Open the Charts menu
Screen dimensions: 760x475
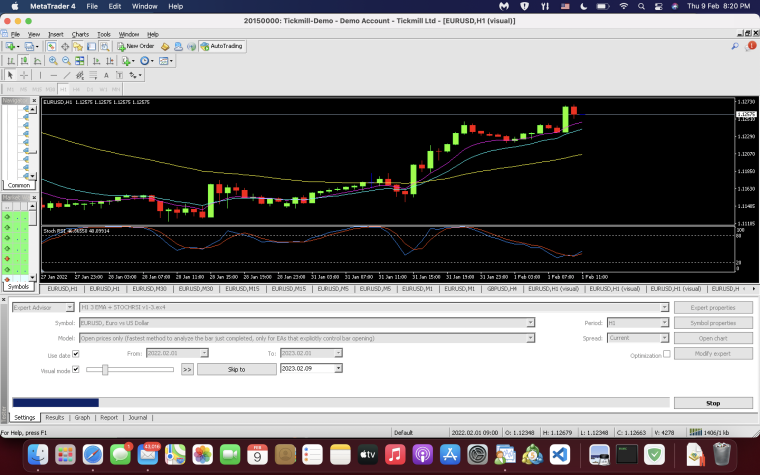click(x=80, y=34)
